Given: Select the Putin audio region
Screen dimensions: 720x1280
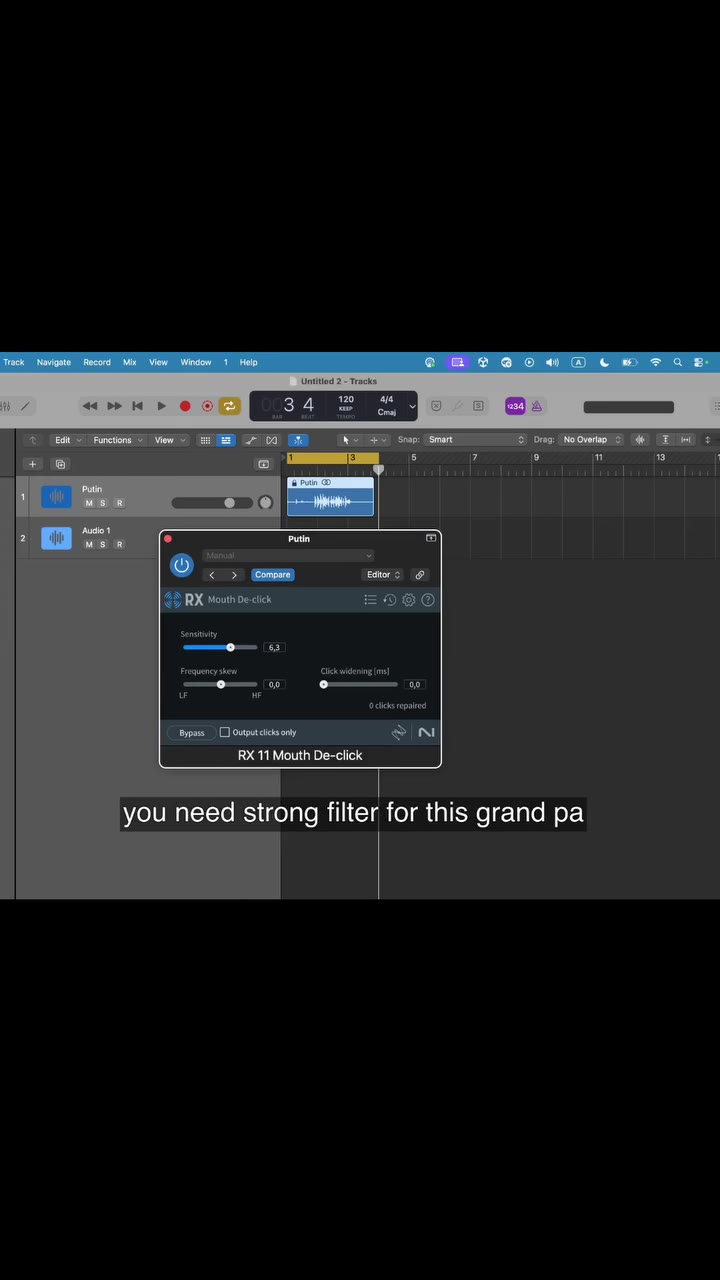Looking at the screenshot, I should [x=330, y=496].
